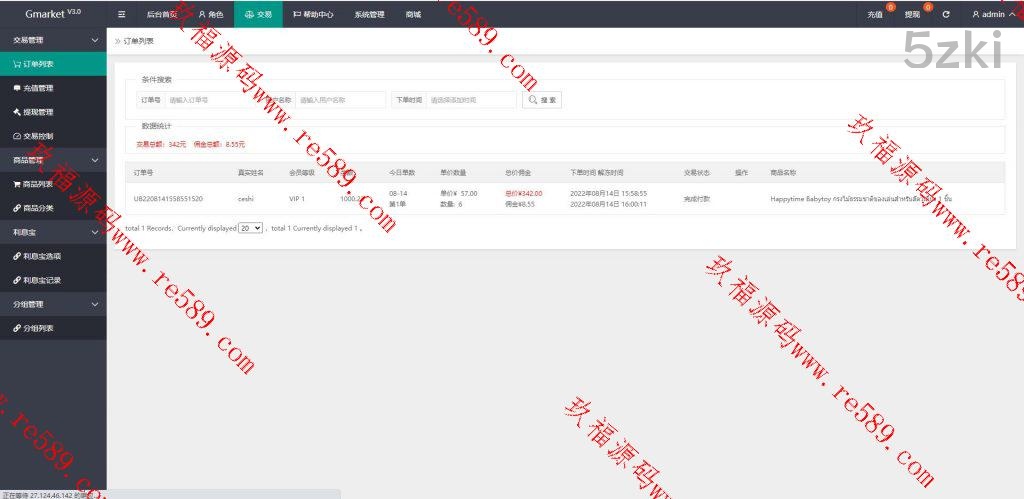Image resolution: width=1024 pixels, height=499 pixels.
Task: Open the 系统管理 top navigation tab
Action: [368, 14]
